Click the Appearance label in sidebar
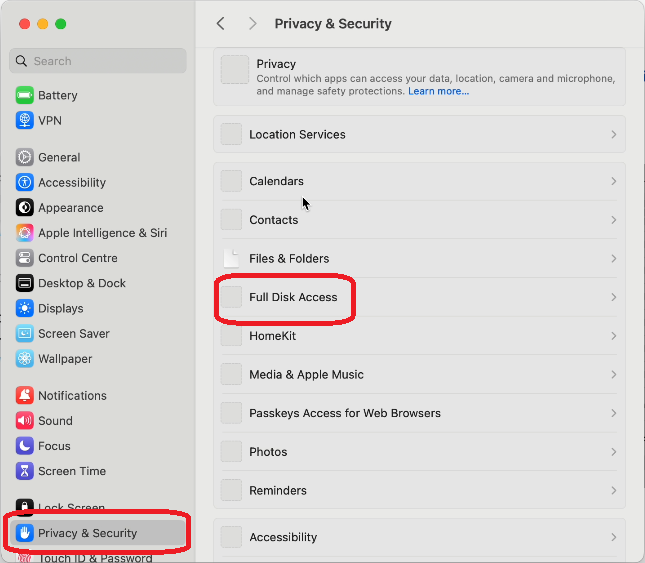 point(71,208)
